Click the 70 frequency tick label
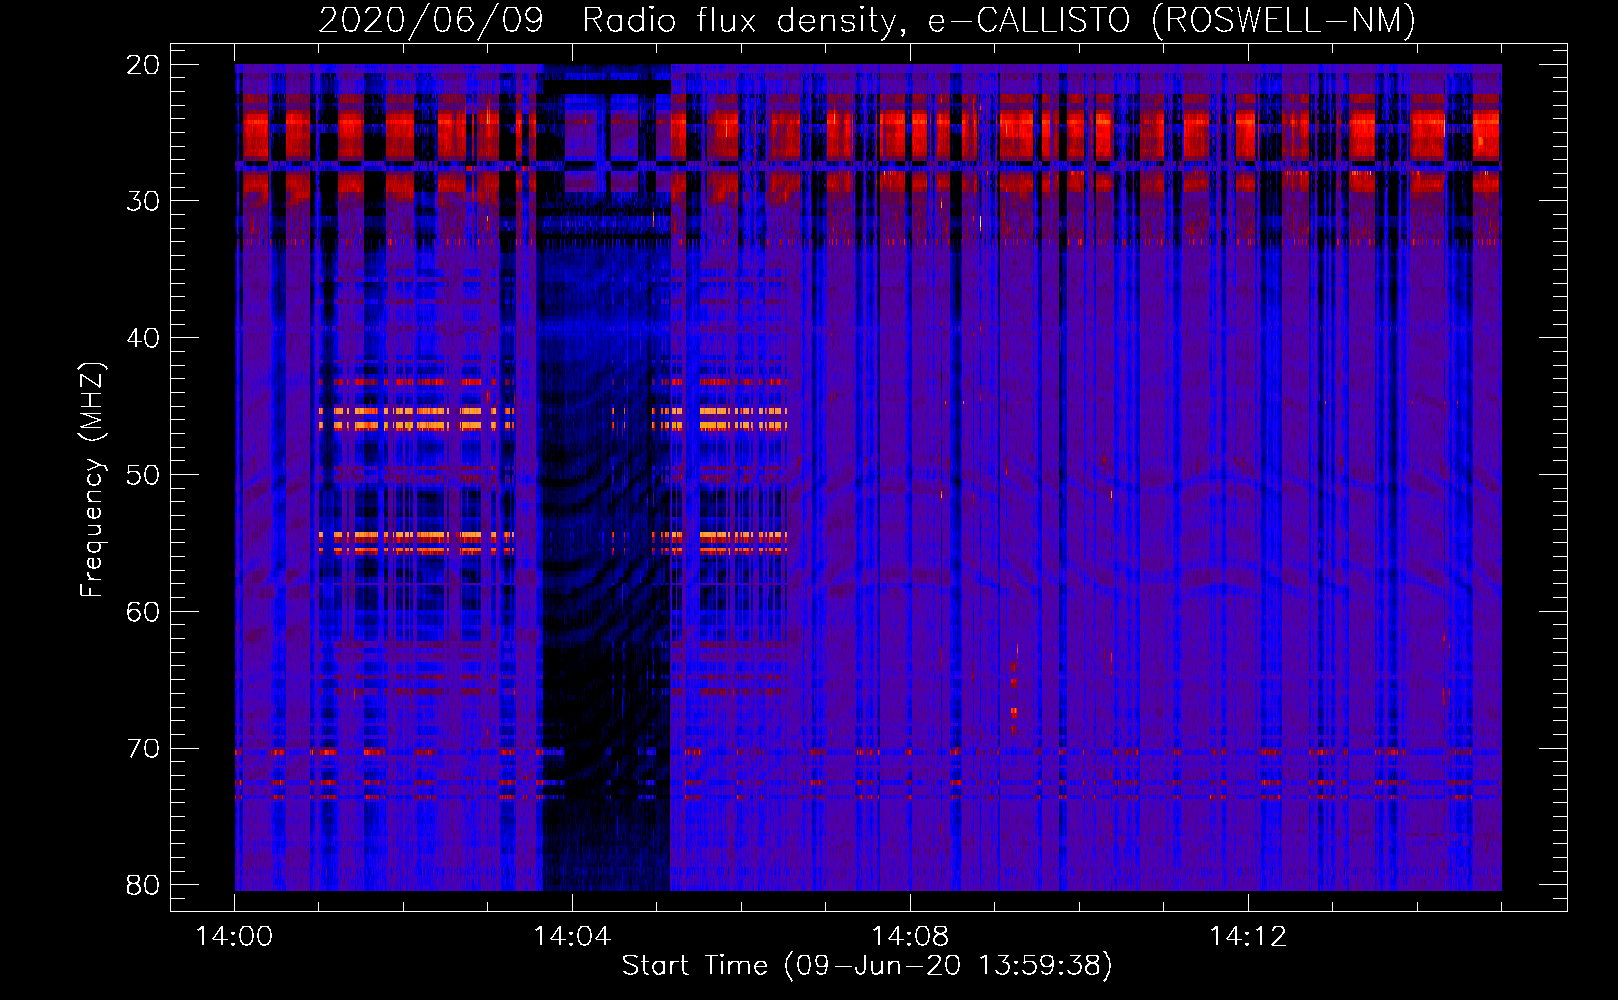 coord(143,749)
